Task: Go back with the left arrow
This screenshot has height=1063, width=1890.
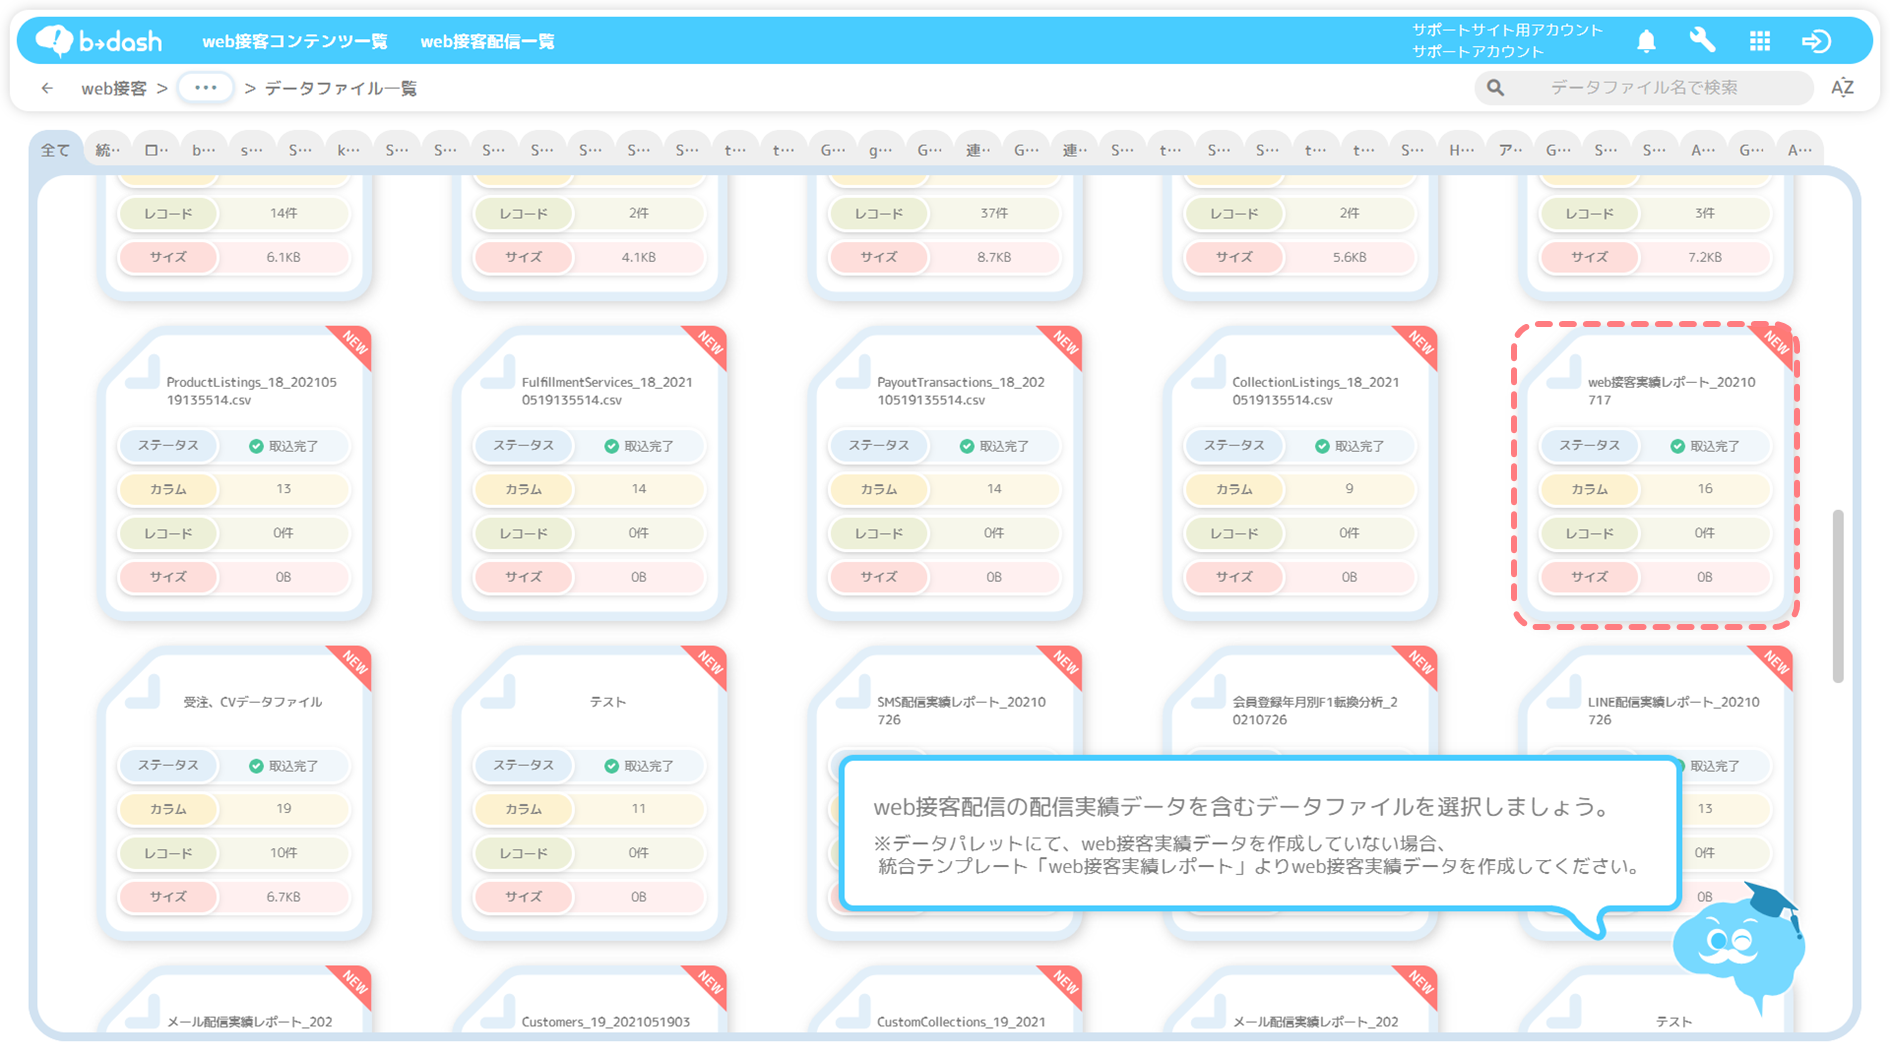Action: [47, 88]
